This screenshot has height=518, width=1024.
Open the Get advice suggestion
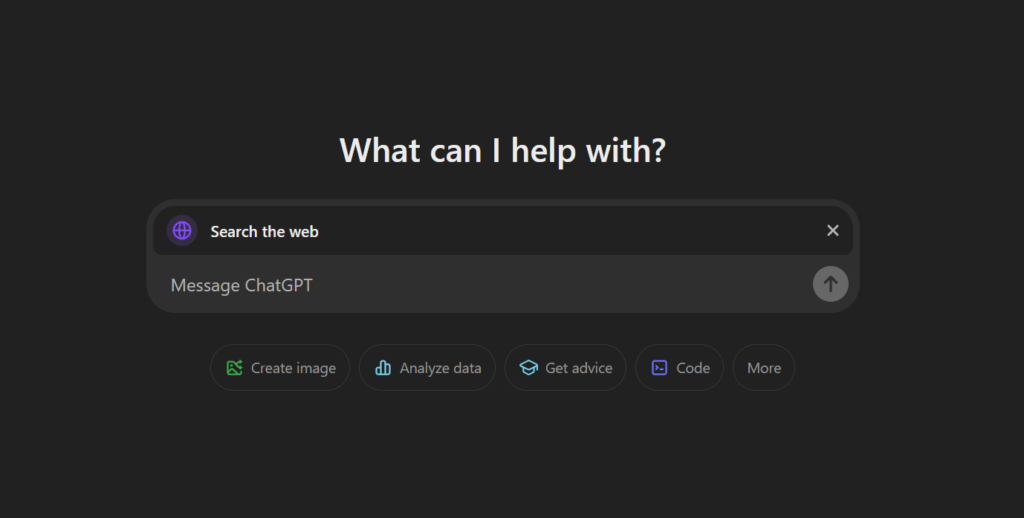(x=566, y=368)
